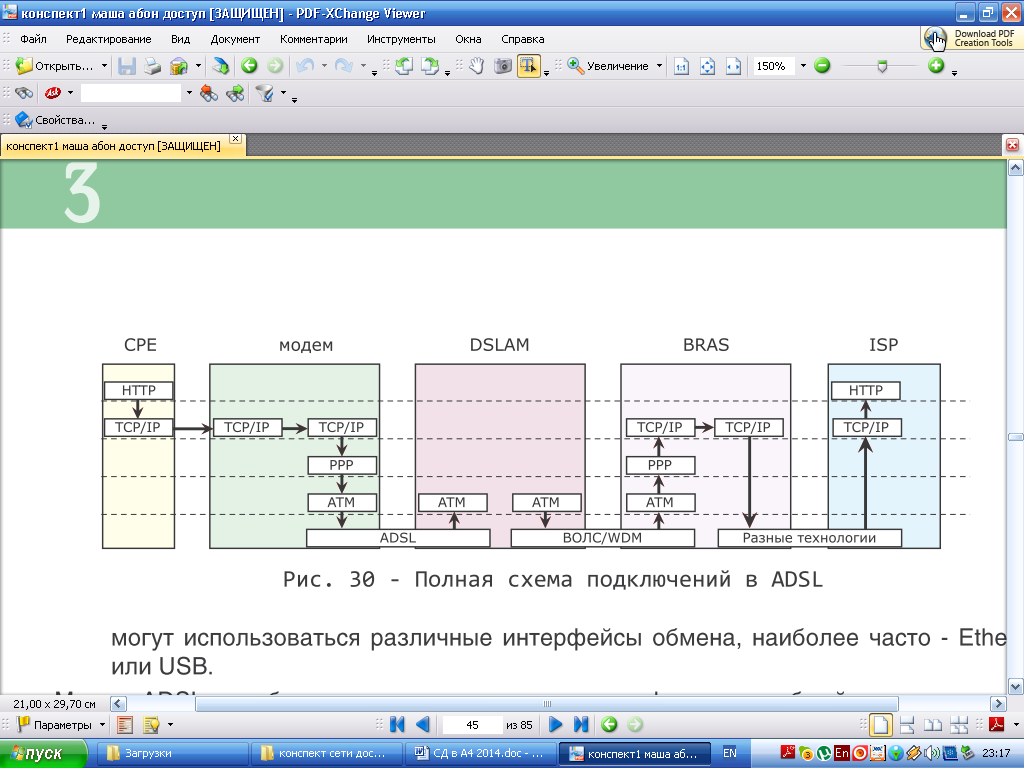Jump to the last page of the document

581,725
